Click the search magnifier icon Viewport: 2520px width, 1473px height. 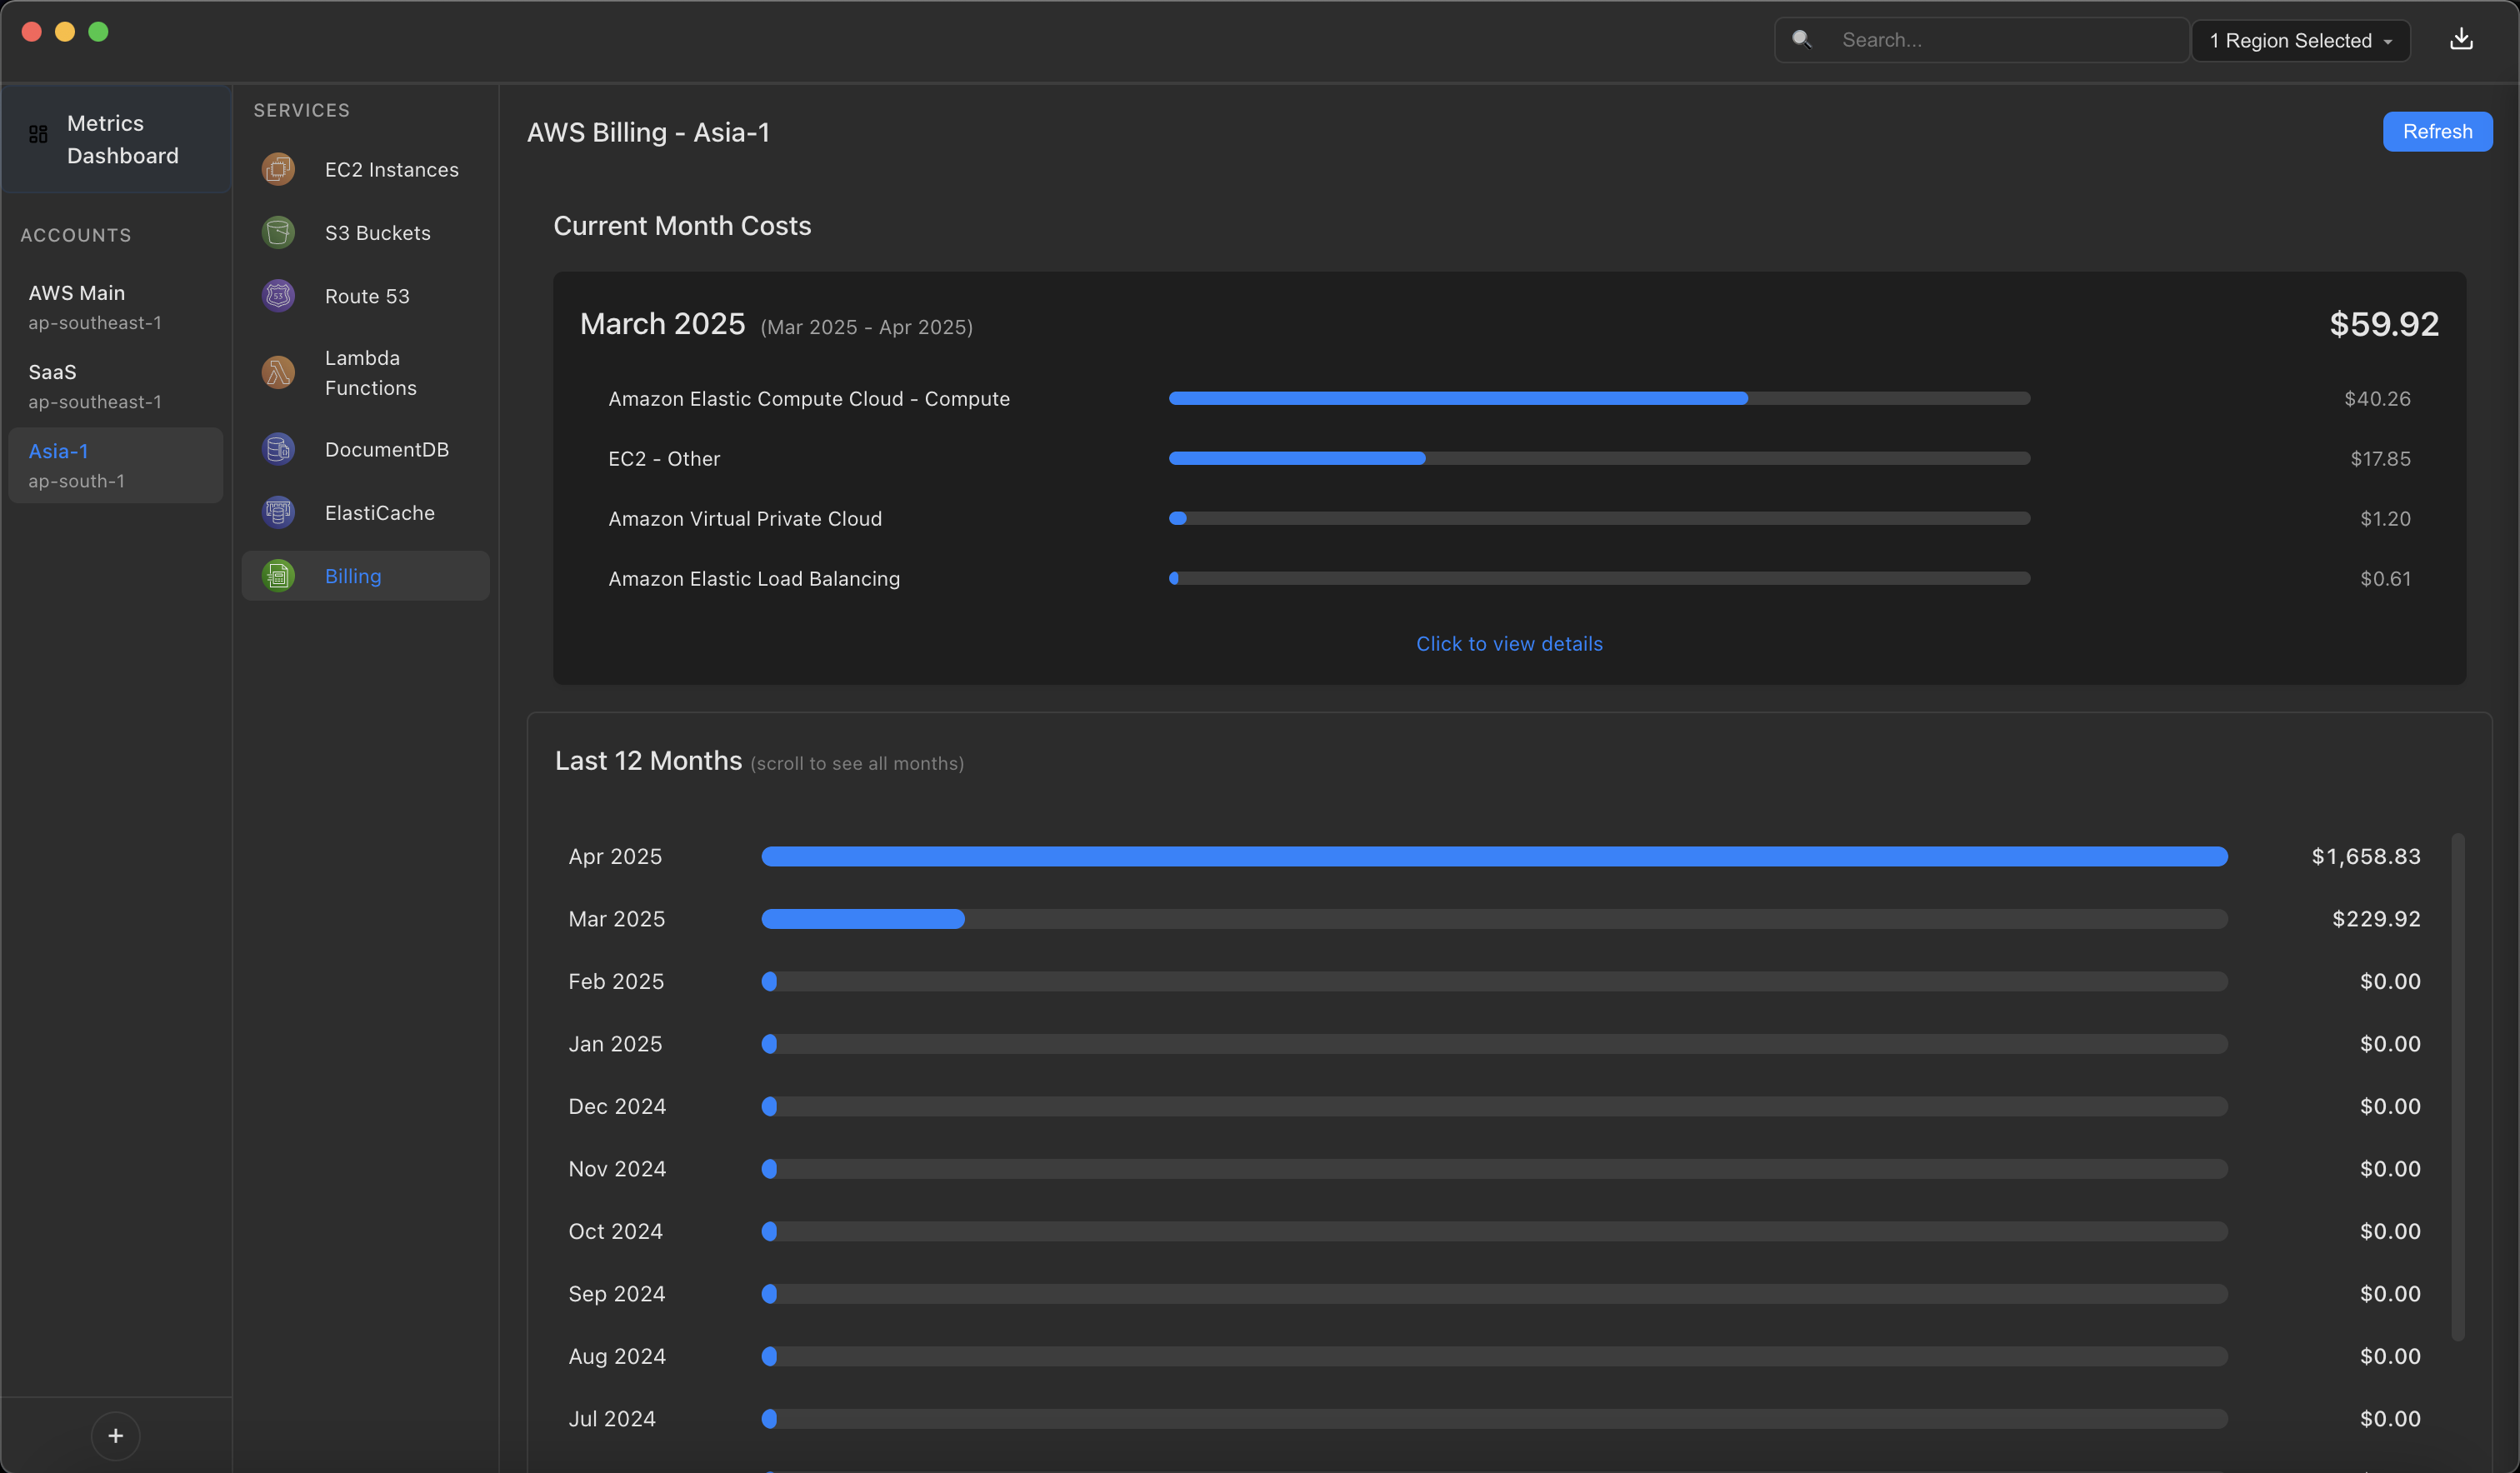coord(1801,39)
